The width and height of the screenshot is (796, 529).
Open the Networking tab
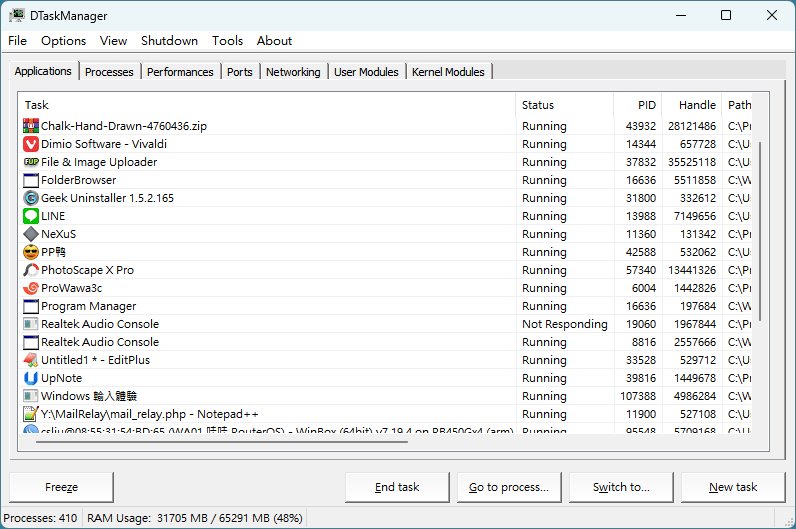[x=293, y=72]
